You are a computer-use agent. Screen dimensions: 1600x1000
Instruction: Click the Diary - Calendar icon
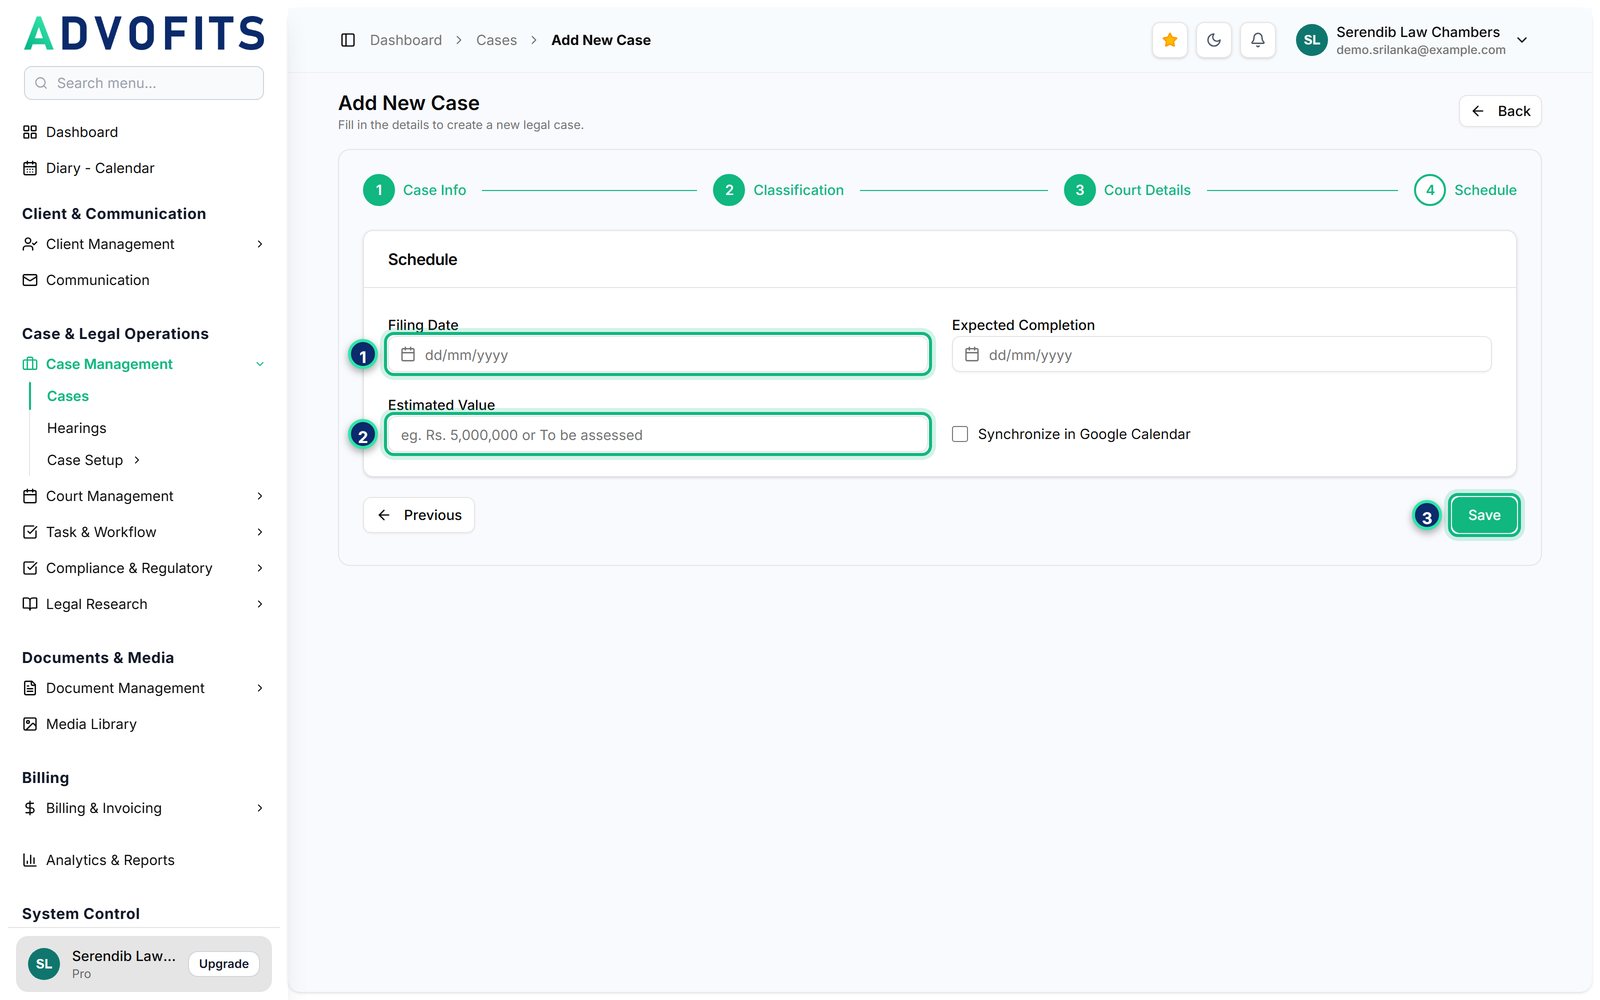coord(30,168)
